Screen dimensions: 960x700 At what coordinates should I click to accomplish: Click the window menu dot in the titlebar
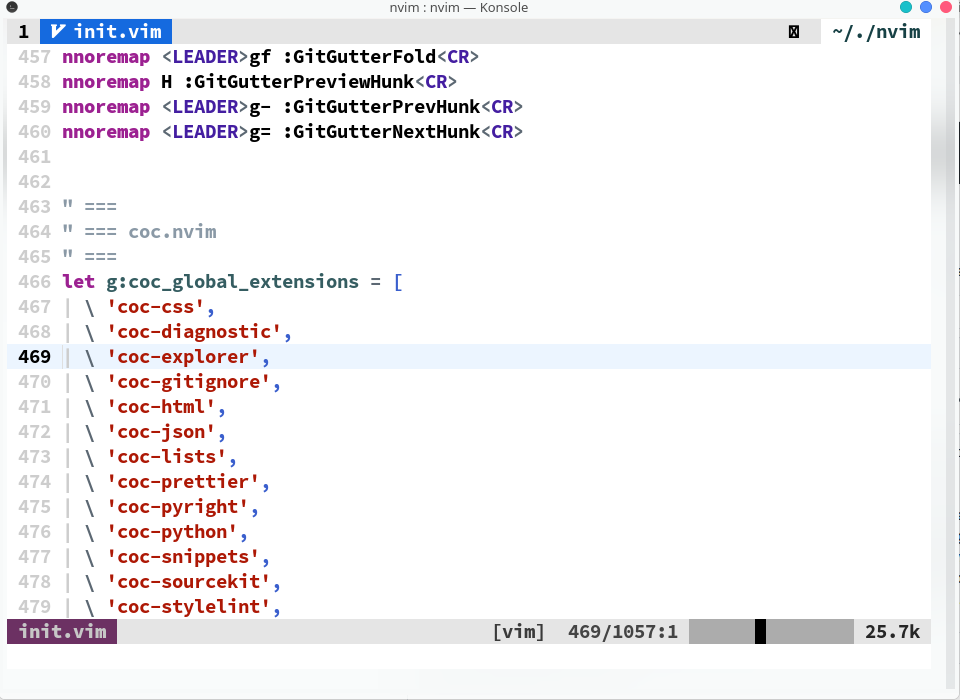click(10, 7)
